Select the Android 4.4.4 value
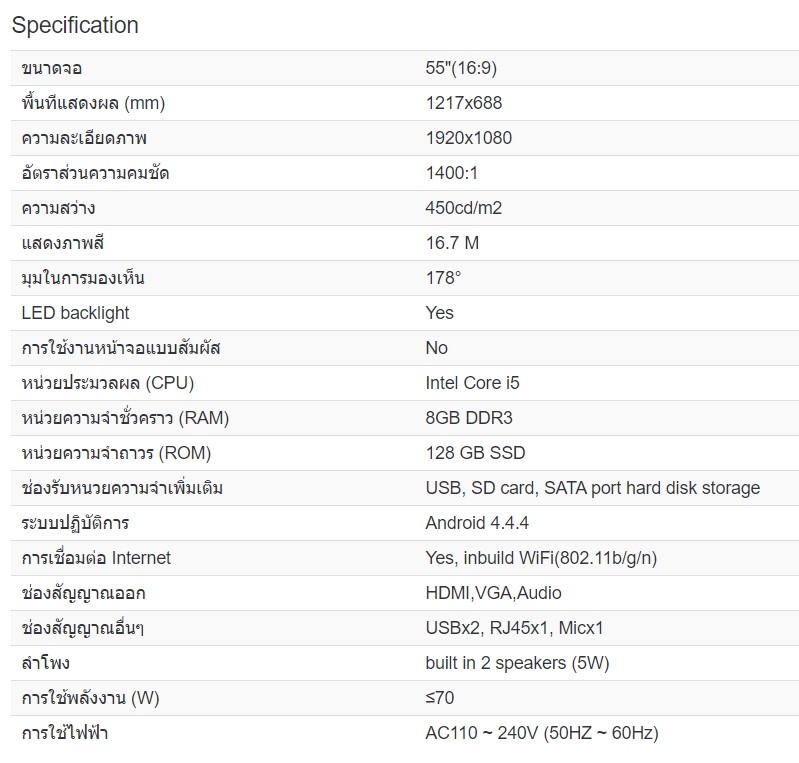This screenshot has width=799, height=763. pos(477,523)
